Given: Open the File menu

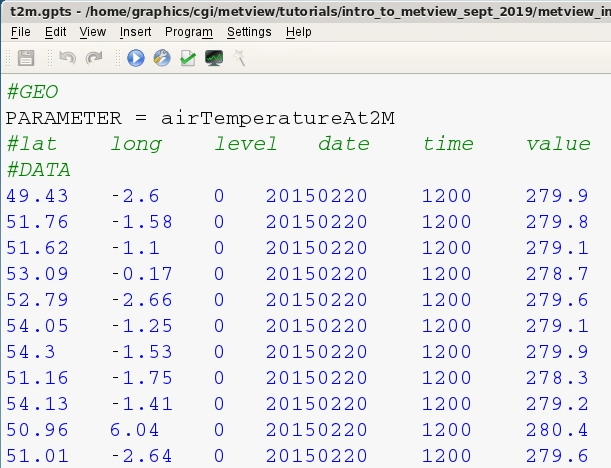Looking at the screenshot, I should 21,32.
